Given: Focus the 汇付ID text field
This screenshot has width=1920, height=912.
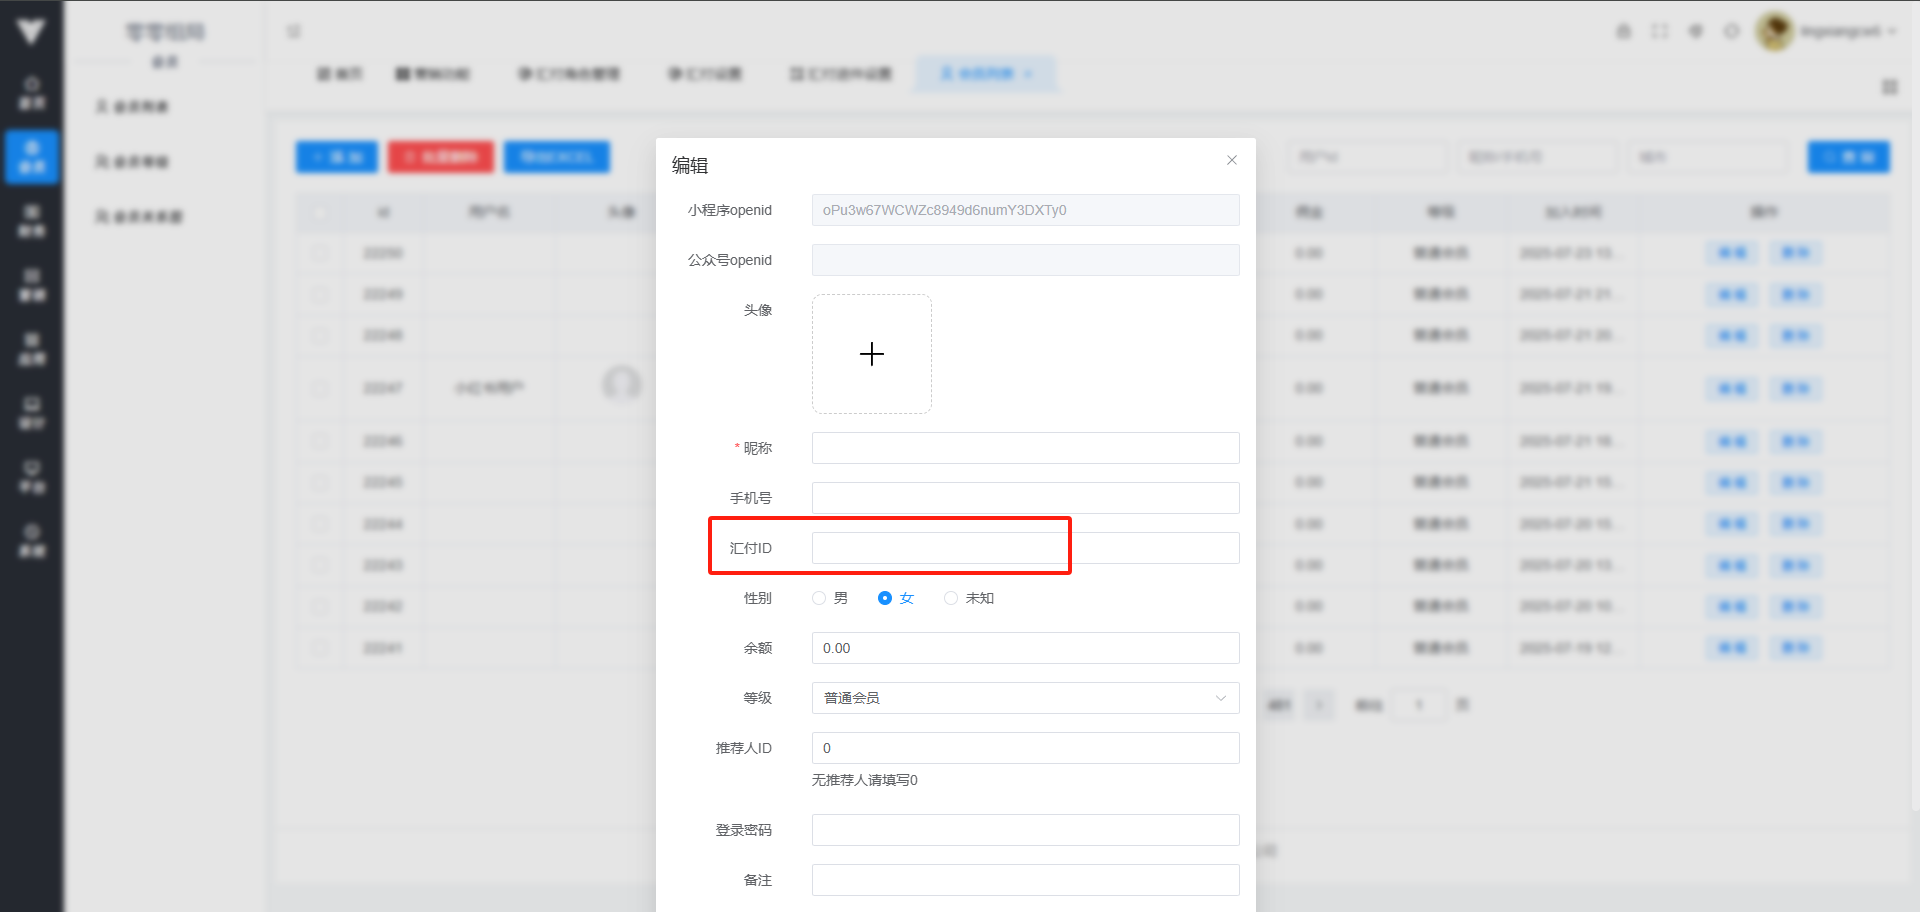Looking at the screenshot, I should click(1025, 548).
